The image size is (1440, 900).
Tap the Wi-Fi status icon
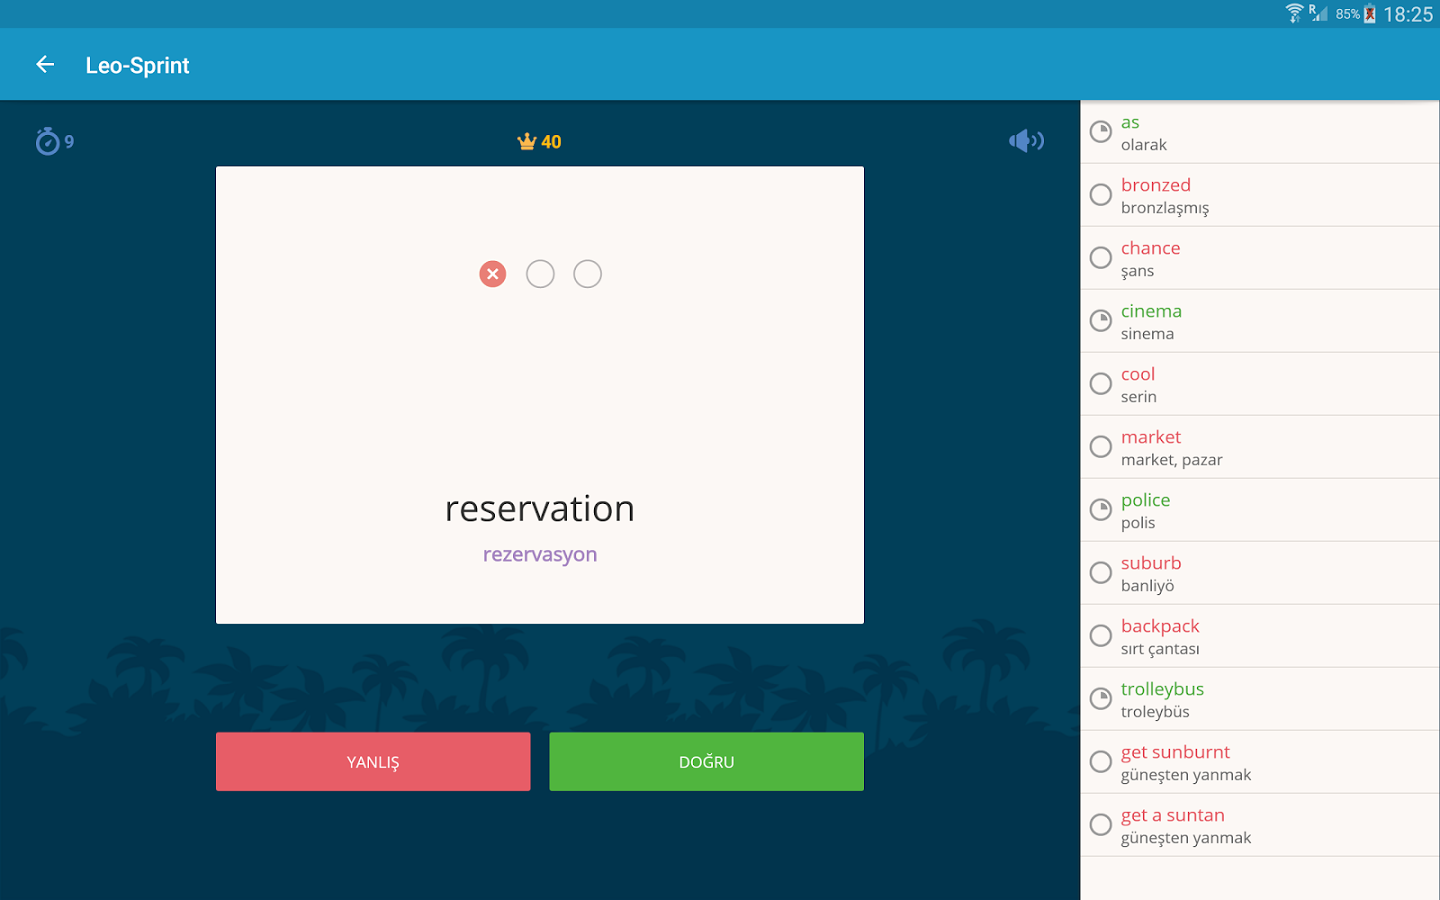[1295, 13]
